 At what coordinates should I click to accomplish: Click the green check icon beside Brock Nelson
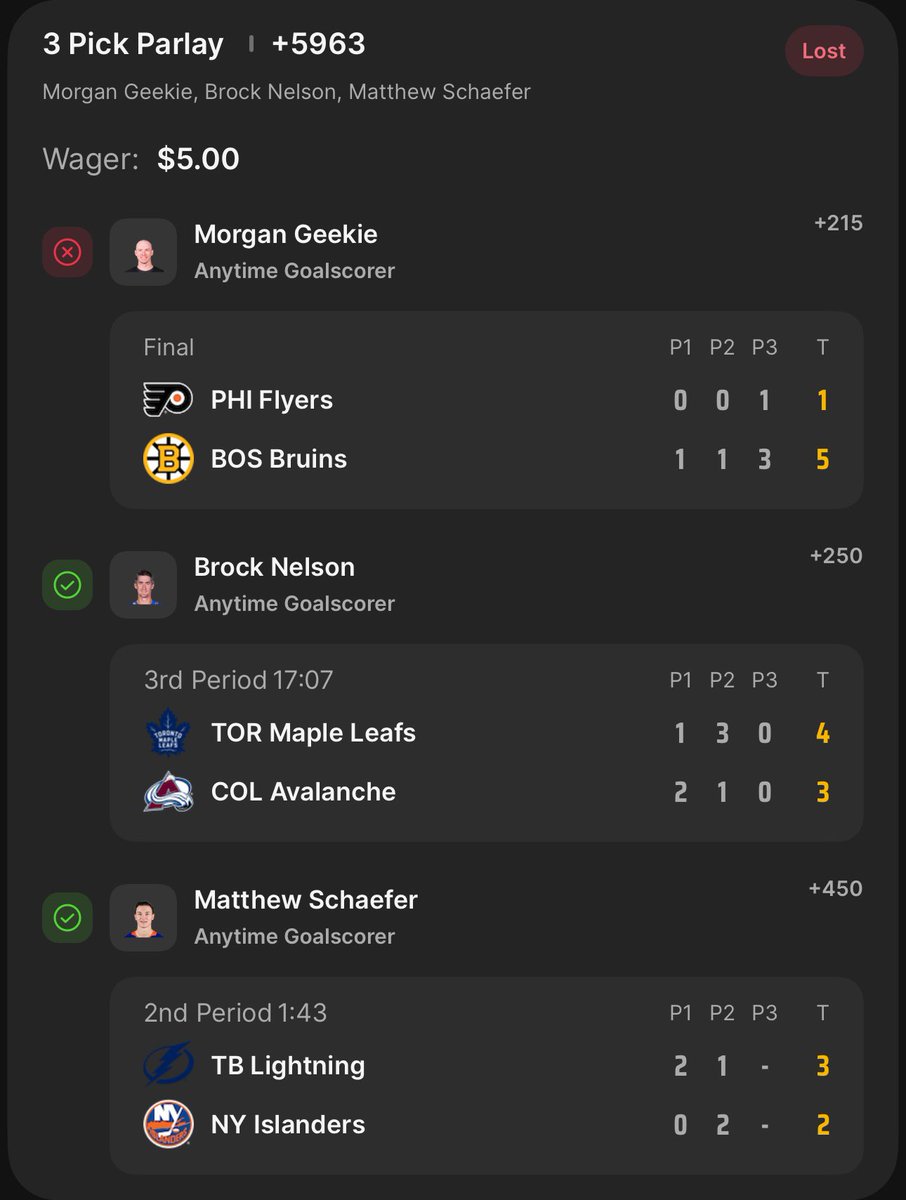[x=67, y=585]
